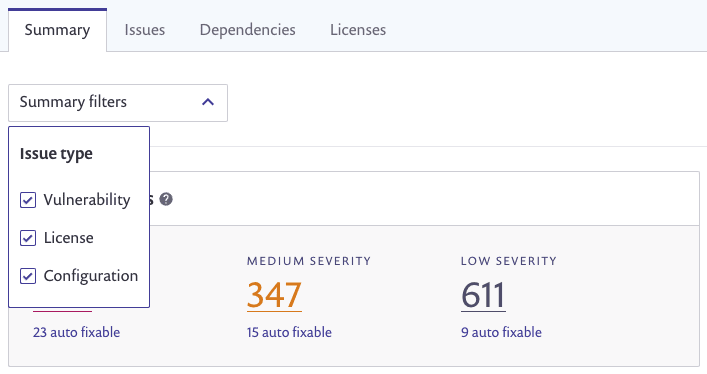707x374 pixels.
Task: Collapse the Summary filters dropdown
Action: [x=118, y=102]
